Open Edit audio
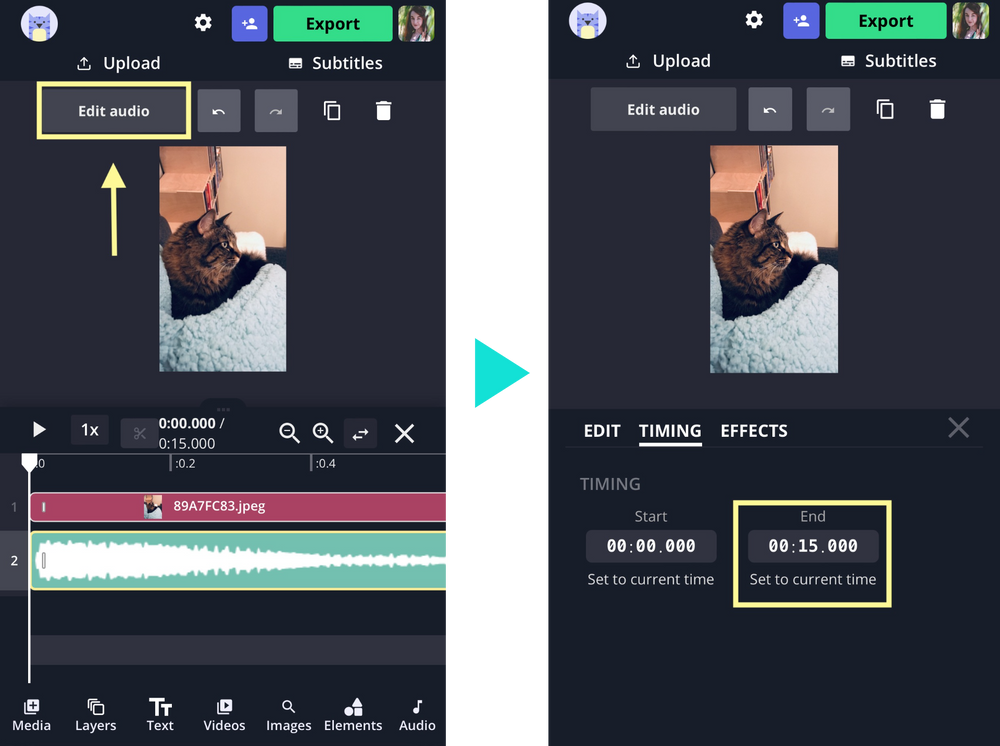 click(x=113, y=110)
